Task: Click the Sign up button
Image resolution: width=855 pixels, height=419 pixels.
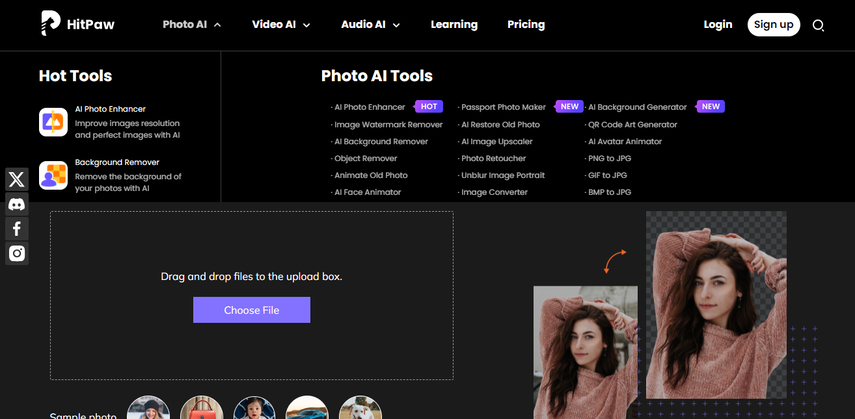Action: point(773,24)
